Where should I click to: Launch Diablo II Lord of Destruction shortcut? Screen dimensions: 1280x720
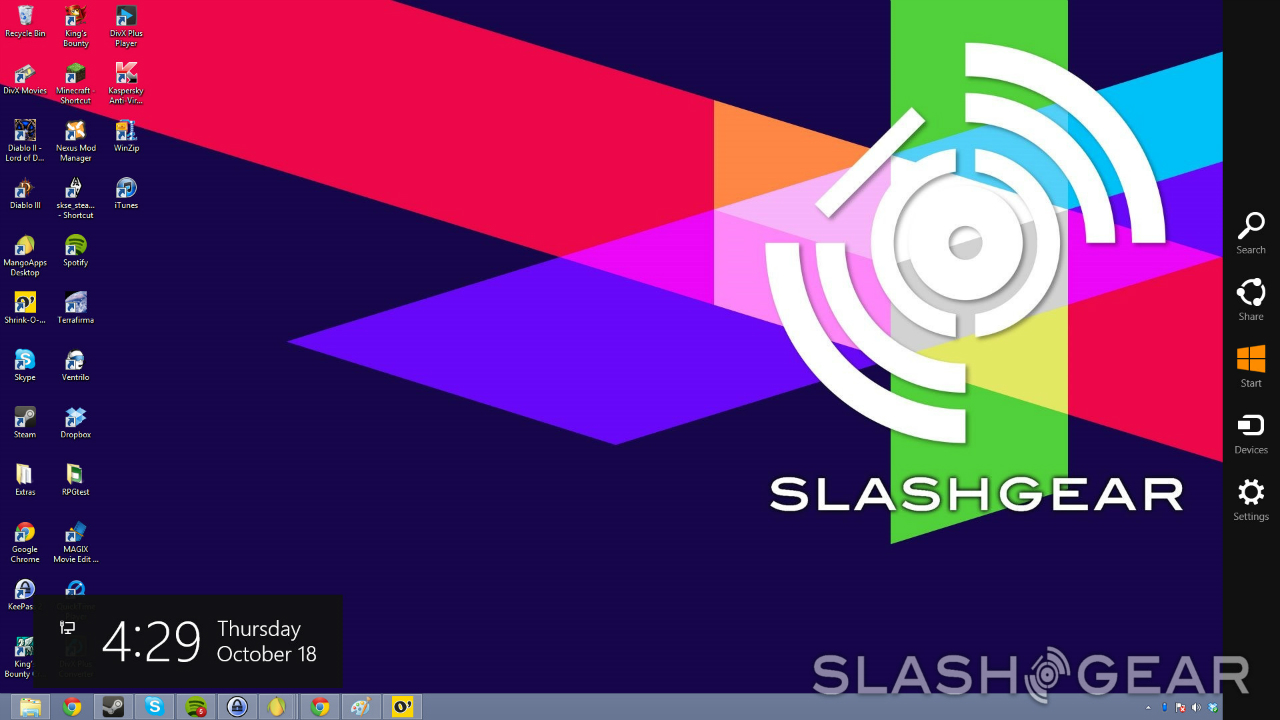coord(25,141)
